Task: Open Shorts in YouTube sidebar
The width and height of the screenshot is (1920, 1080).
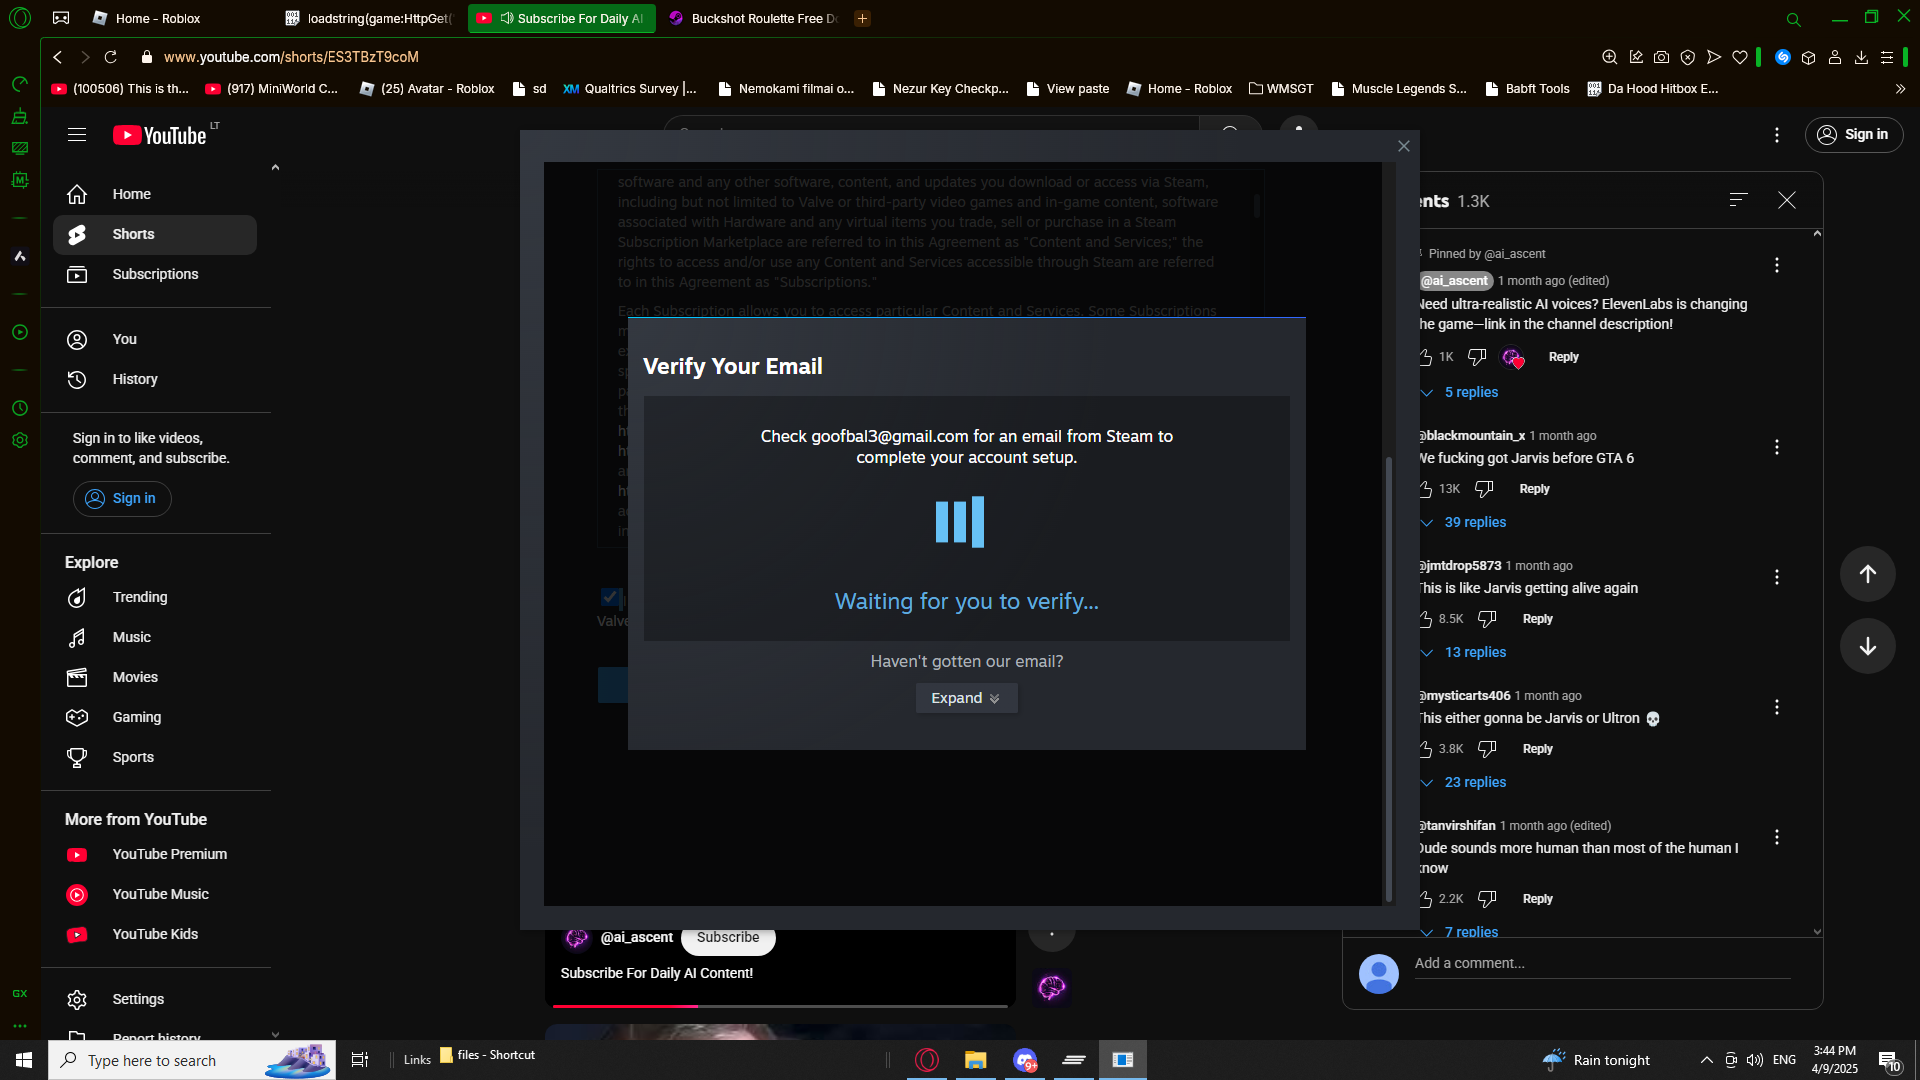Action: coord(155,234)
